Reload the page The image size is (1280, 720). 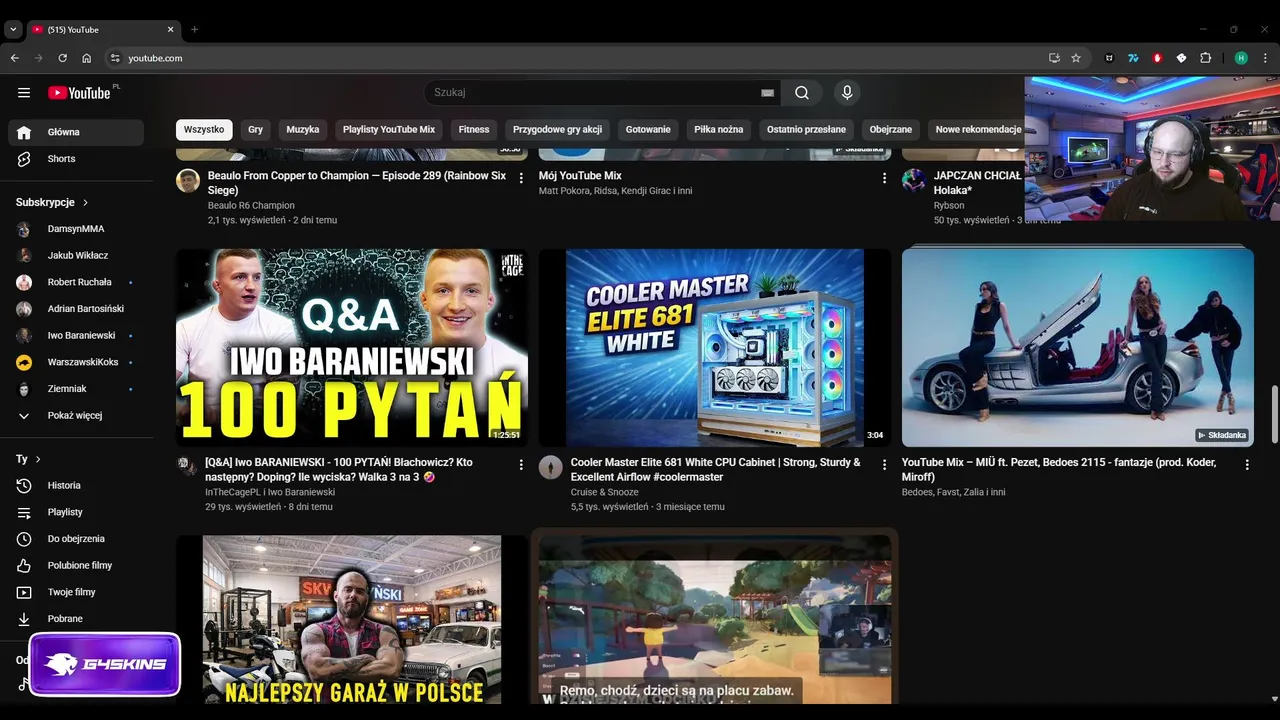point(62,58)
